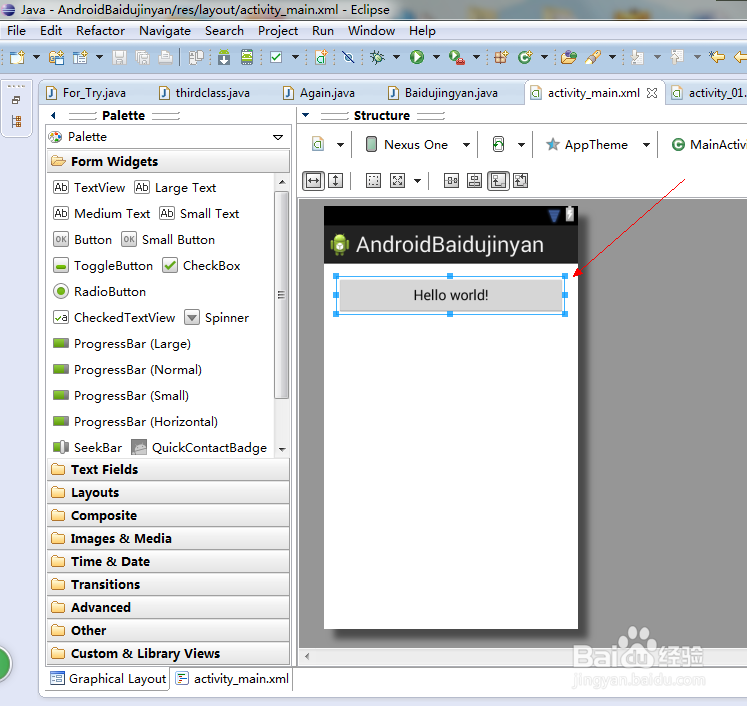
Task: Click the layout gravity grid icon
Action: [x=474, y=181]
